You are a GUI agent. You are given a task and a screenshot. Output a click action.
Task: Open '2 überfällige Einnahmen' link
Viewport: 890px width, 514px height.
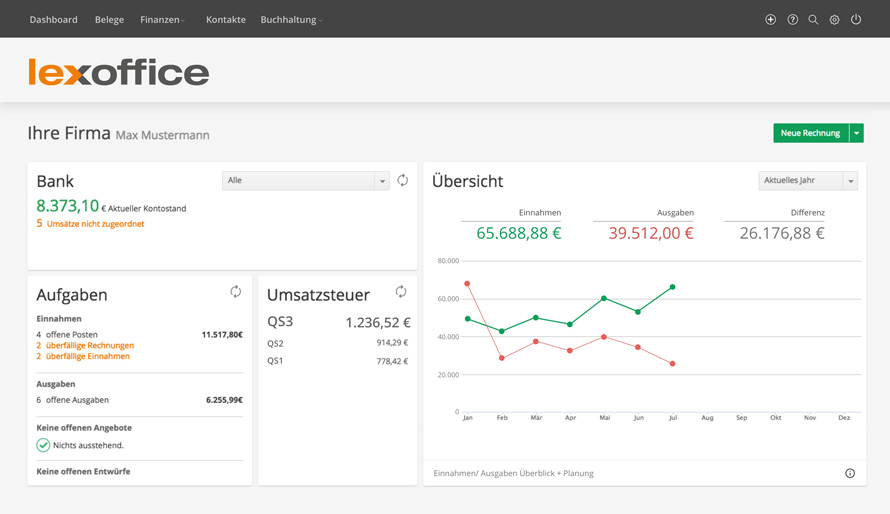pos(83,356)
